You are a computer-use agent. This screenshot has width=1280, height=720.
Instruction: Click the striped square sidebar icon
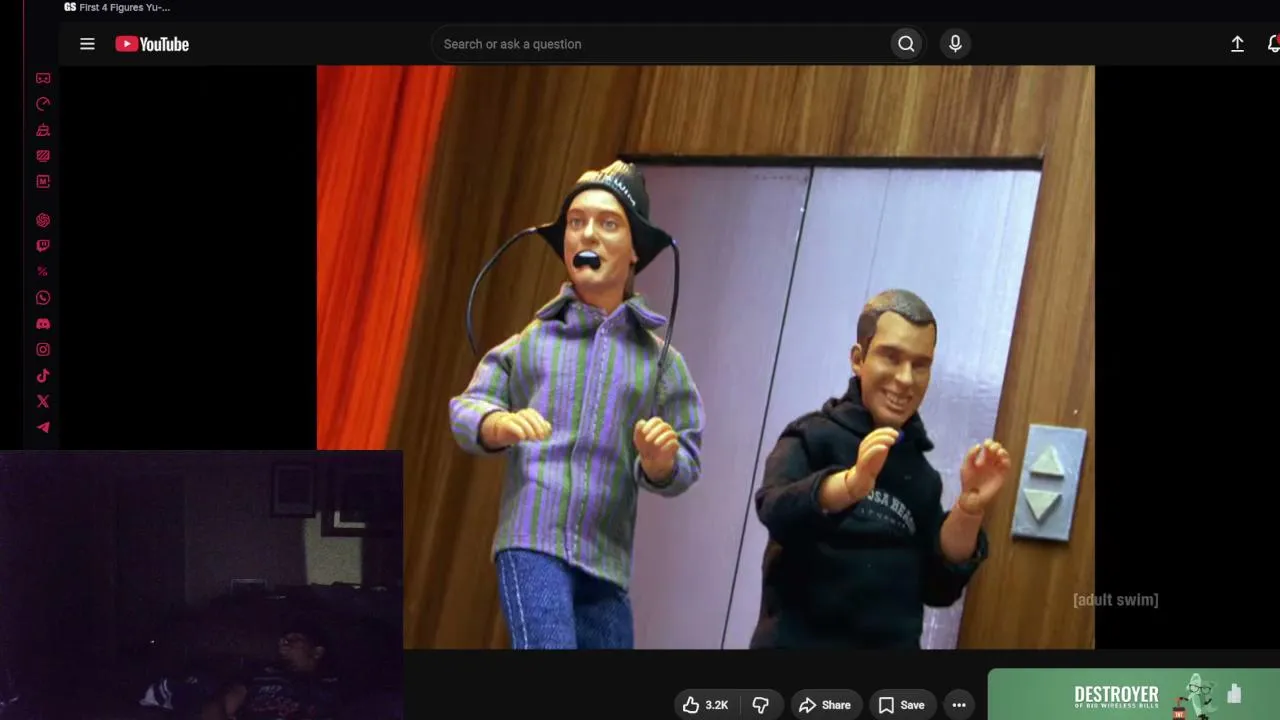tap(43, 156)
